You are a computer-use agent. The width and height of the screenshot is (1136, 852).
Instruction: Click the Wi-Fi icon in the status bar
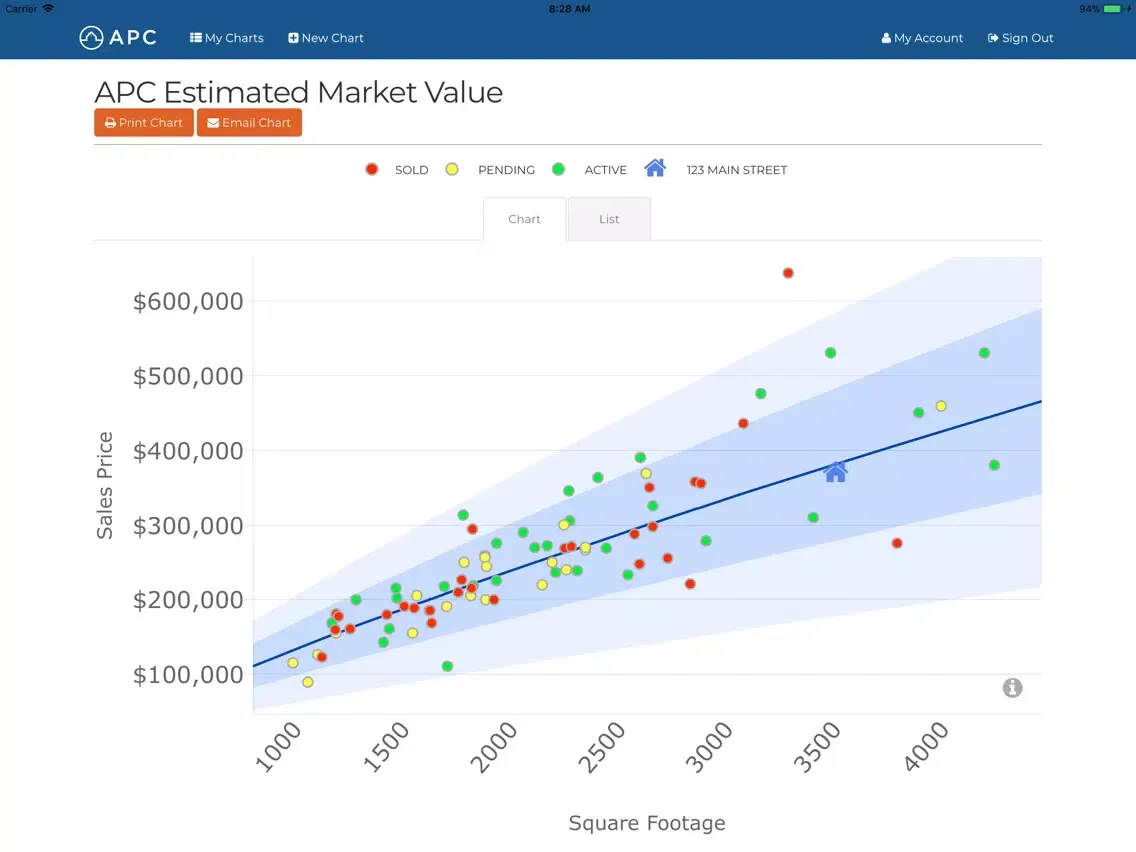point(50,8)
